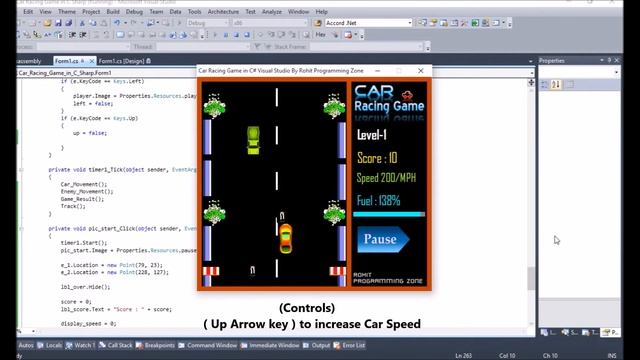Open the document tabs overflow dropdown arrow
Image resolution: width=640 pixels, height=360 pixels.
(531, 61)
